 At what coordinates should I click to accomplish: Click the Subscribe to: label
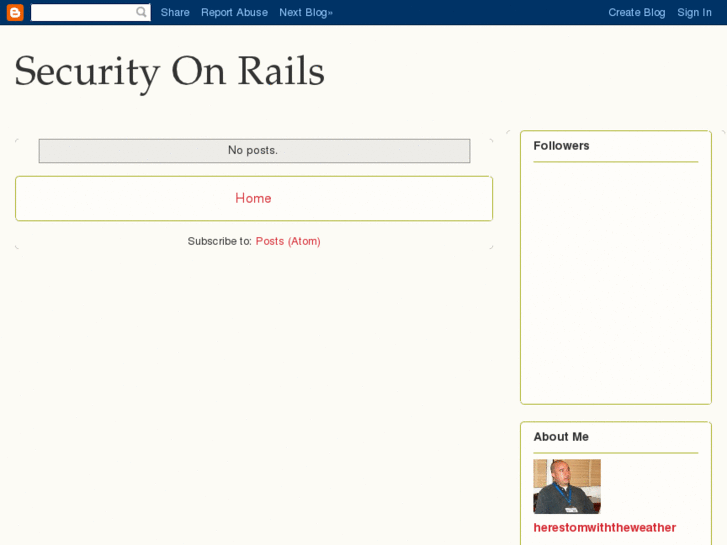coord(219,241)
